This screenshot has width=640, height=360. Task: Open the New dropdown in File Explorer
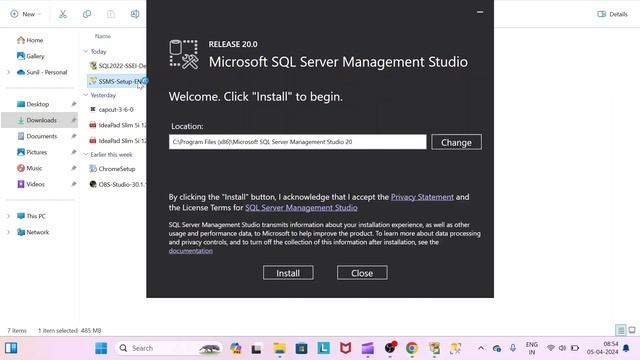(26, 14)
